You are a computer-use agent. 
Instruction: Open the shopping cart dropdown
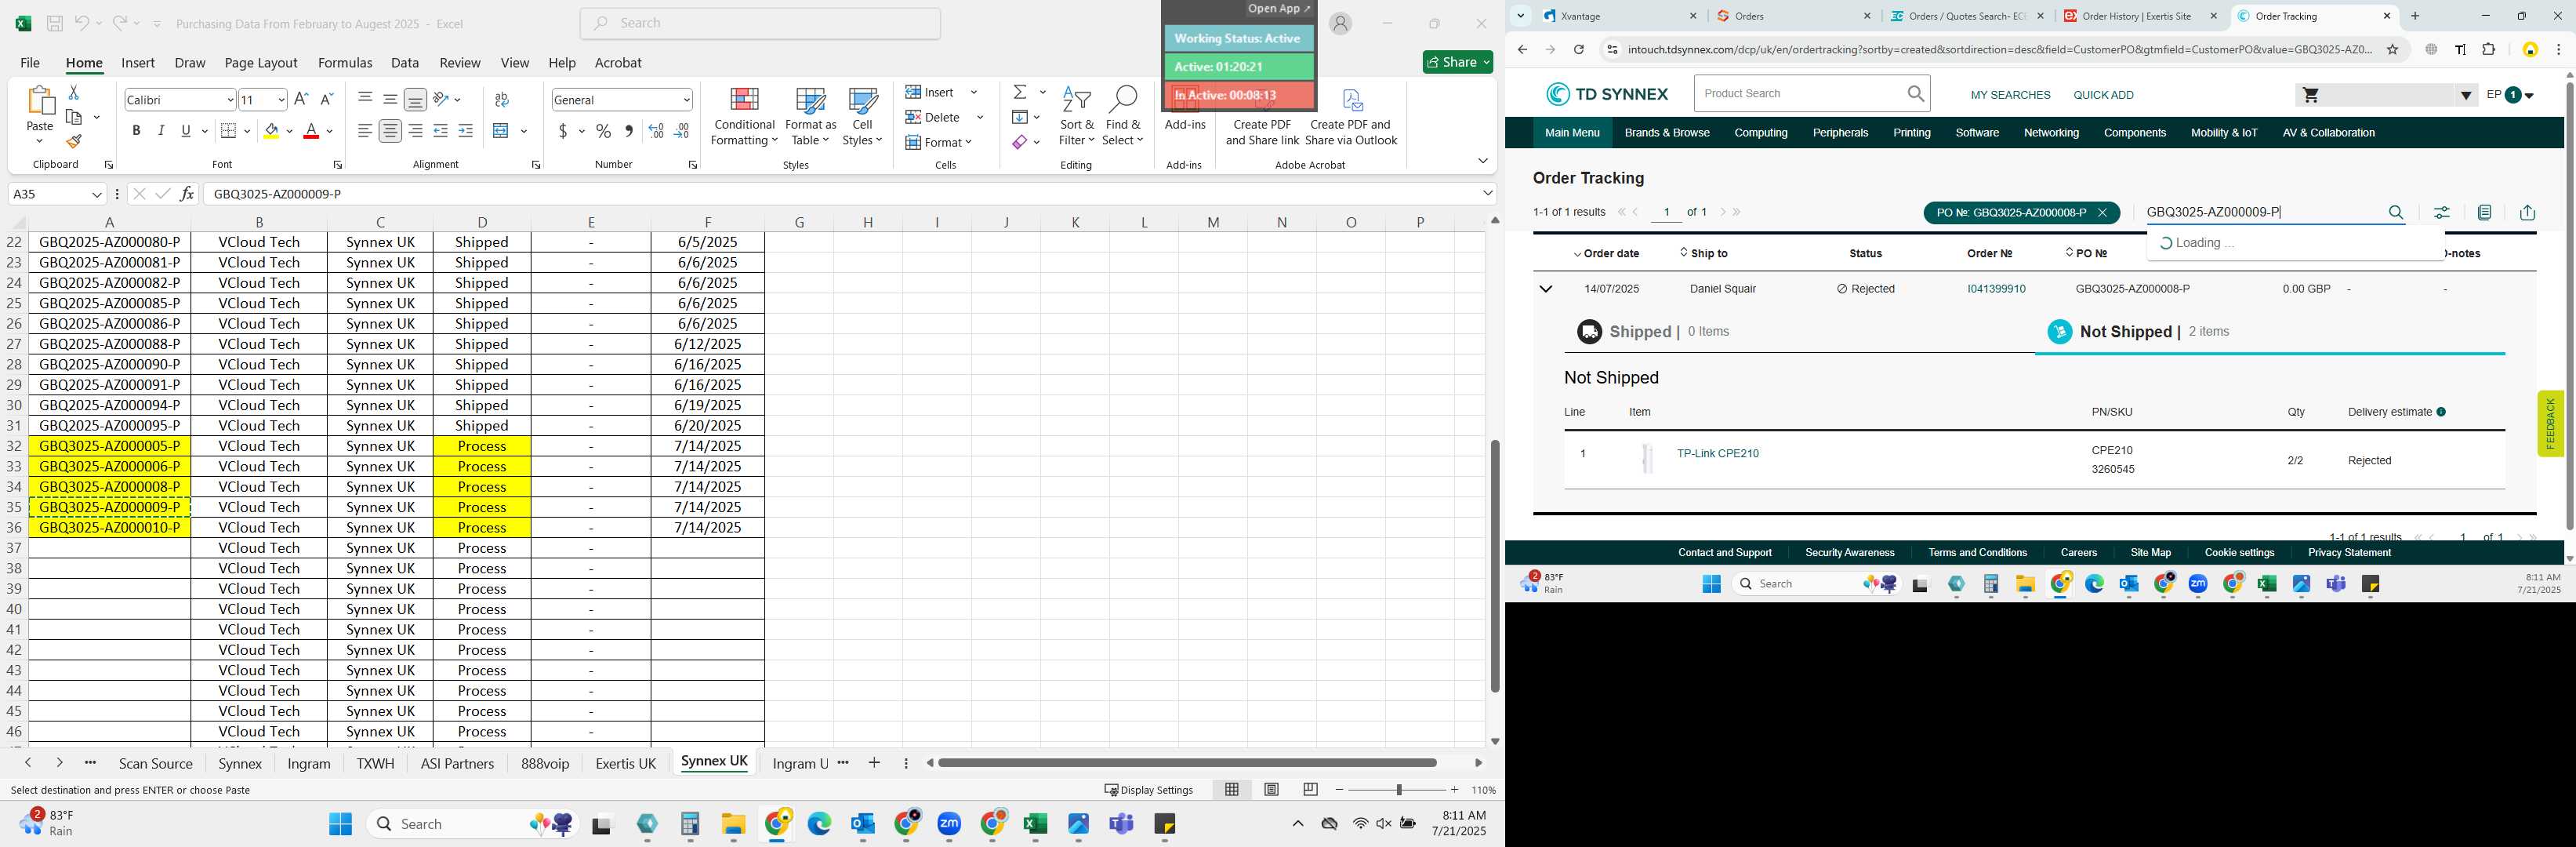(2465, 95)
